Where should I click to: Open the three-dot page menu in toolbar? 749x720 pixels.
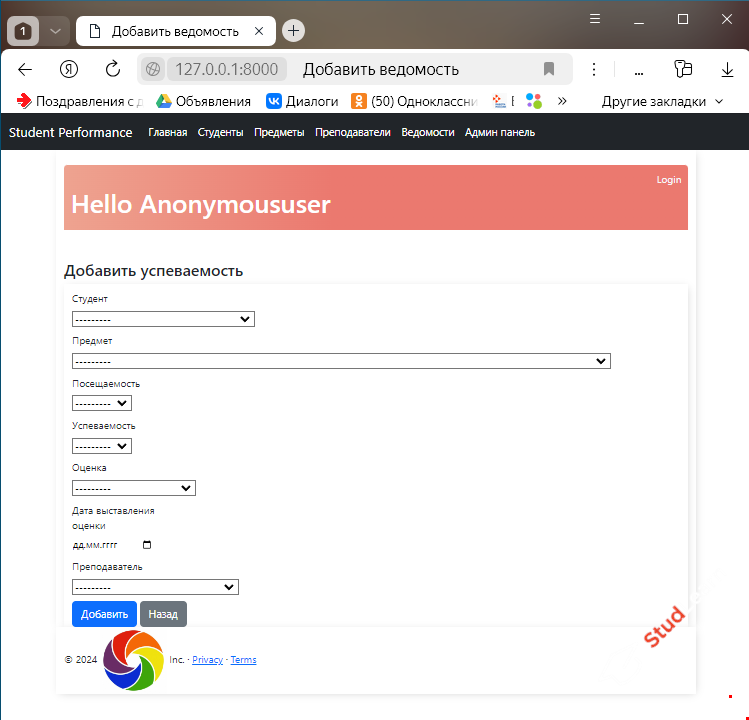pyautogui.click(x=594, y=70)
